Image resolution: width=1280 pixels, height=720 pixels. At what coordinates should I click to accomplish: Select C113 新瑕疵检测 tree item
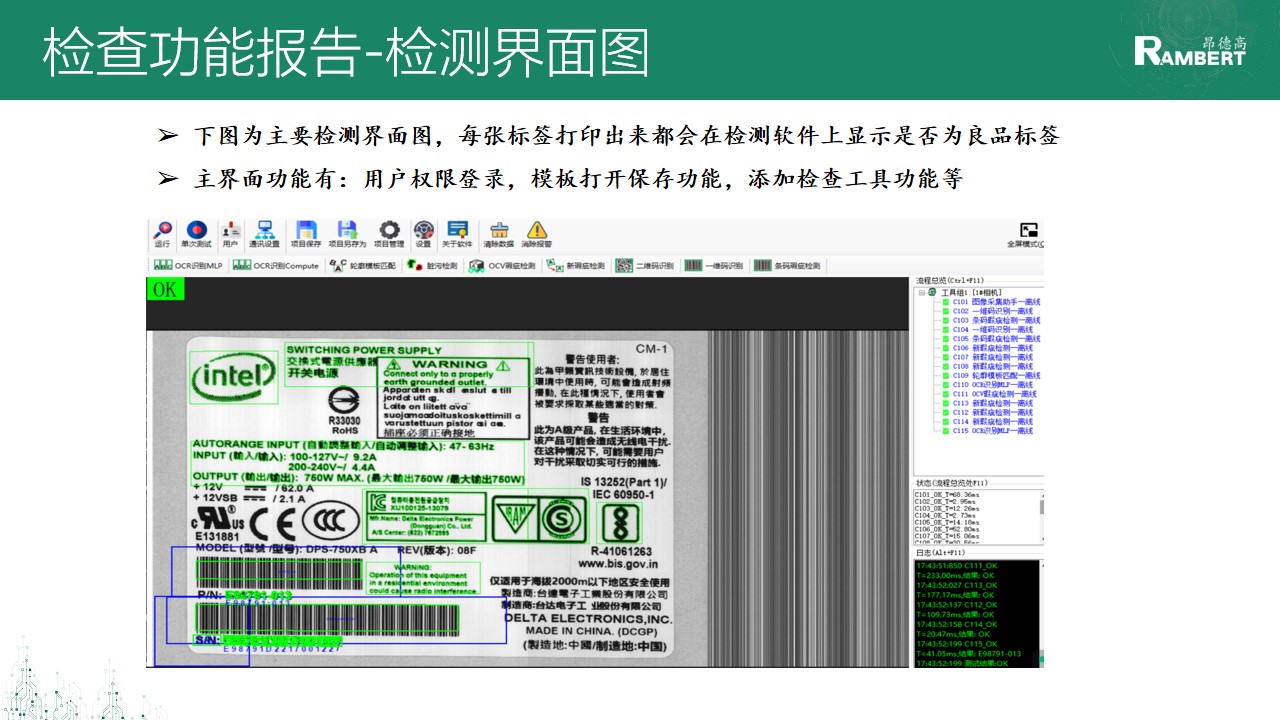(992, 403)
